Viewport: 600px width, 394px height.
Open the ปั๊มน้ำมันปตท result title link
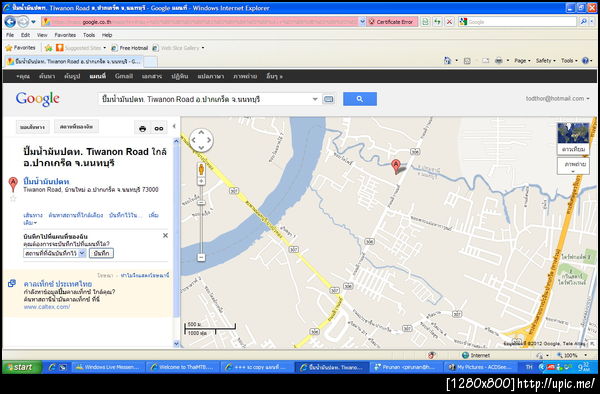click(46, 181)
